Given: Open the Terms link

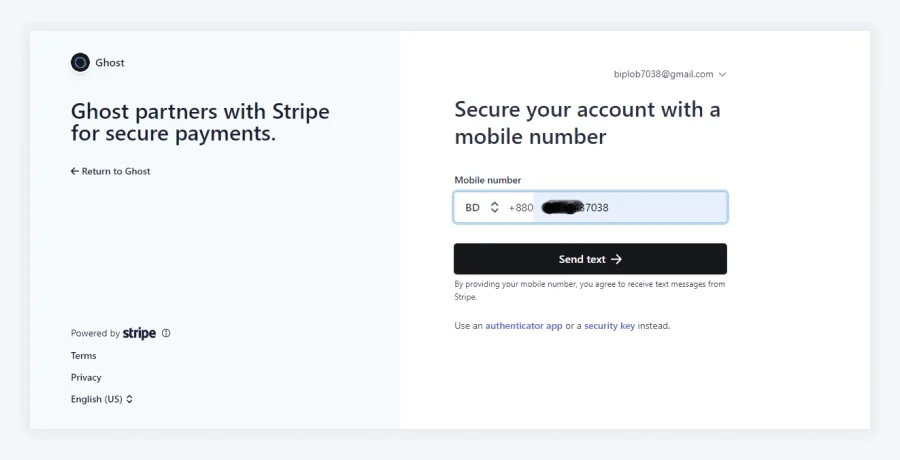Looking at the screenshot, I should tap(83, 355).
